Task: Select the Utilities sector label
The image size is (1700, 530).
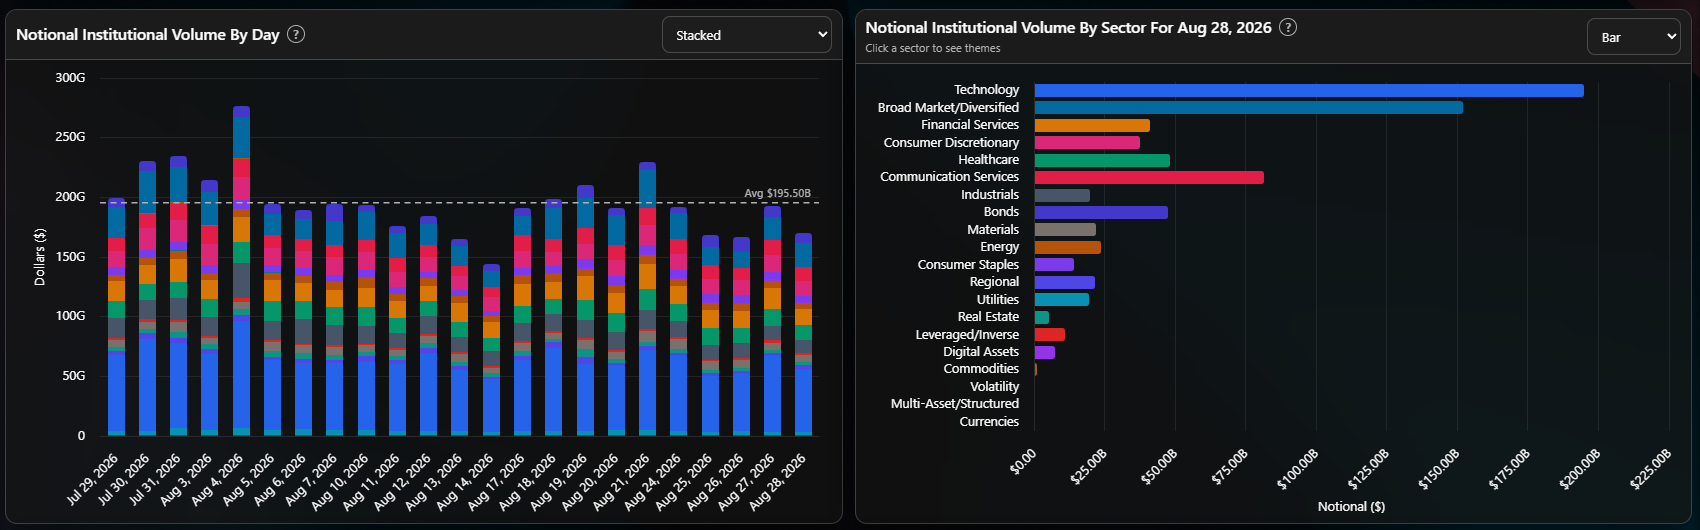Action: coord(997,299)
